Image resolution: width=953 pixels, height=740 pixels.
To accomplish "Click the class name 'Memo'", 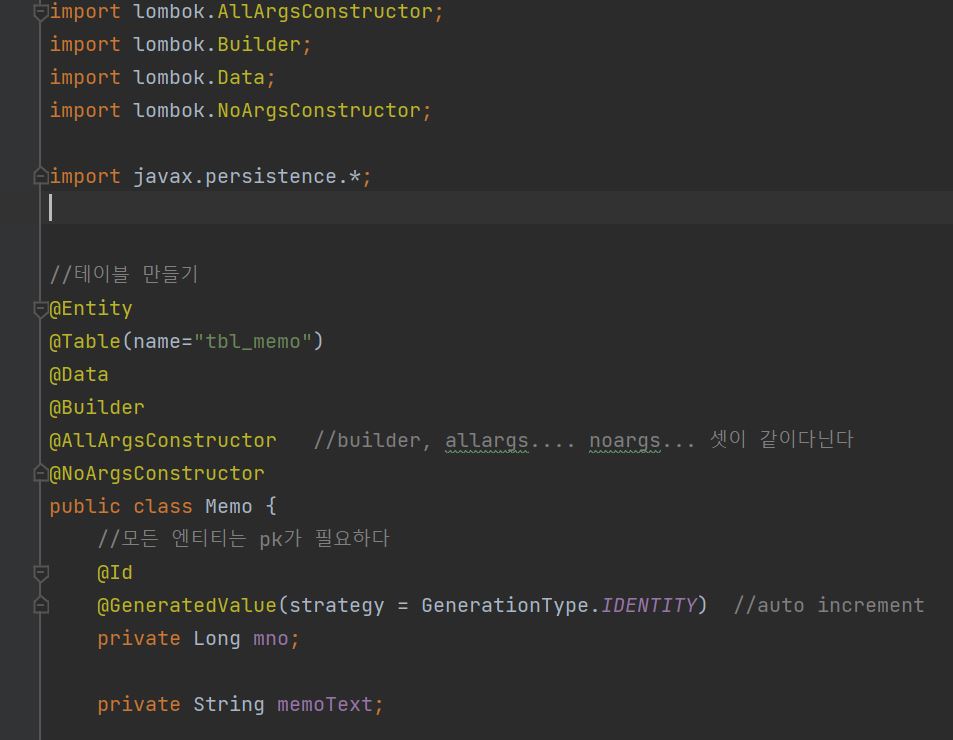I will pos(229,506).
